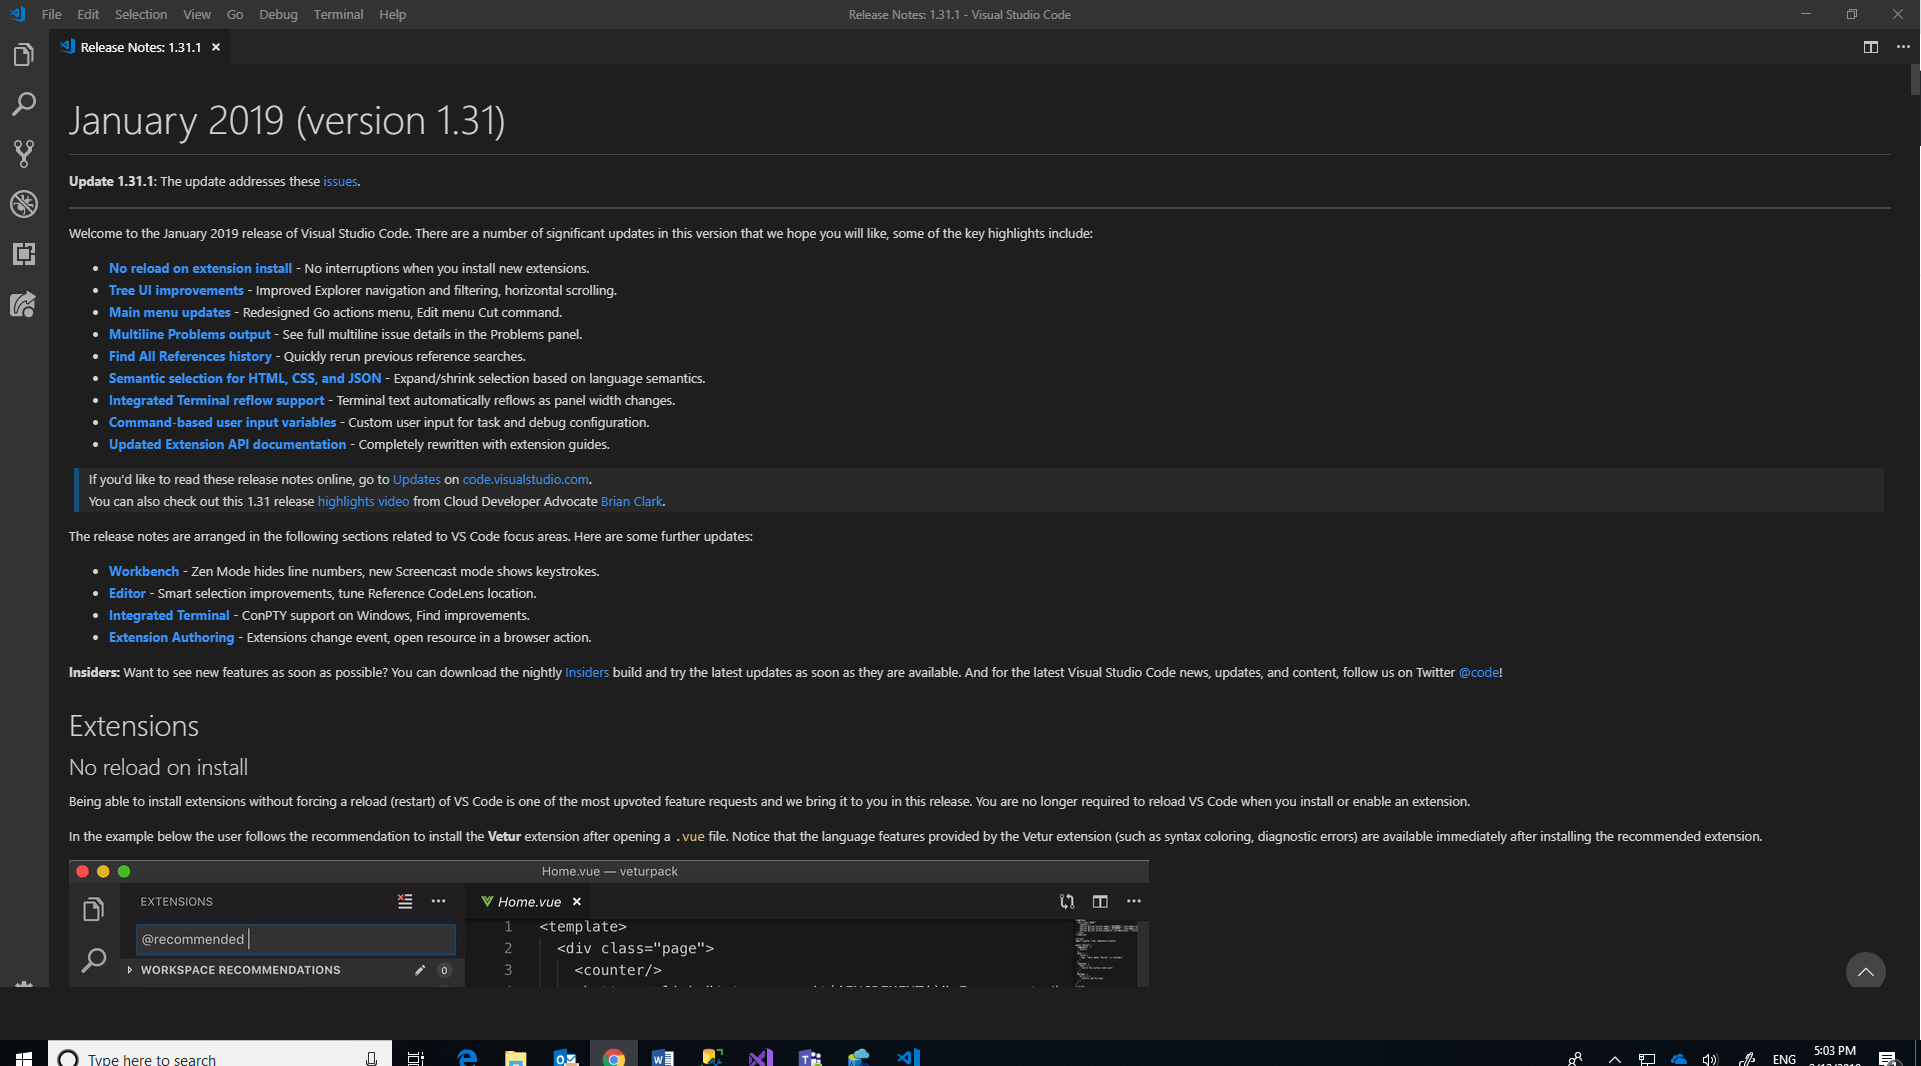Image resolution: width=1921 pixels, height=1066 pixels.
Task: Open the Source Control view
Action: (x=23, y=153)
